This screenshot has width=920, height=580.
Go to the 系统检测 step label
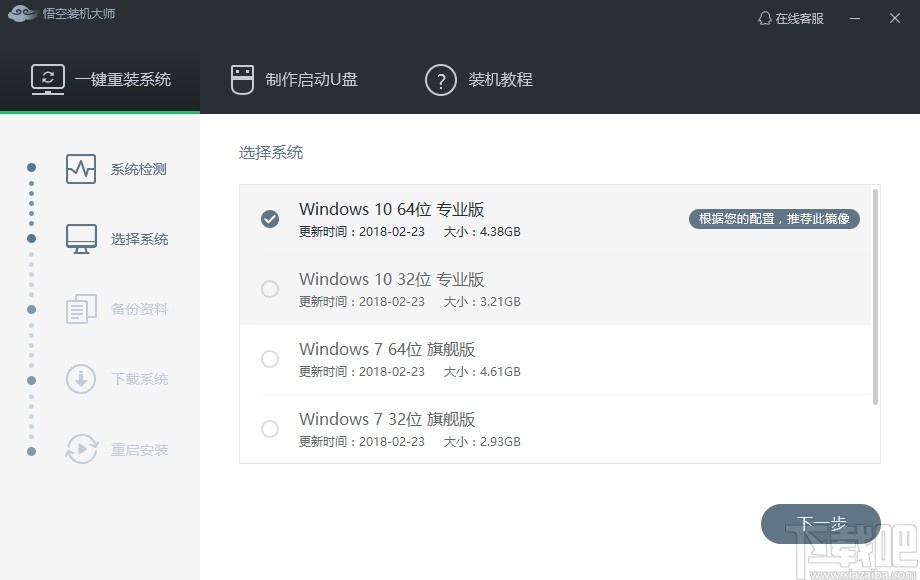point(138,169)
